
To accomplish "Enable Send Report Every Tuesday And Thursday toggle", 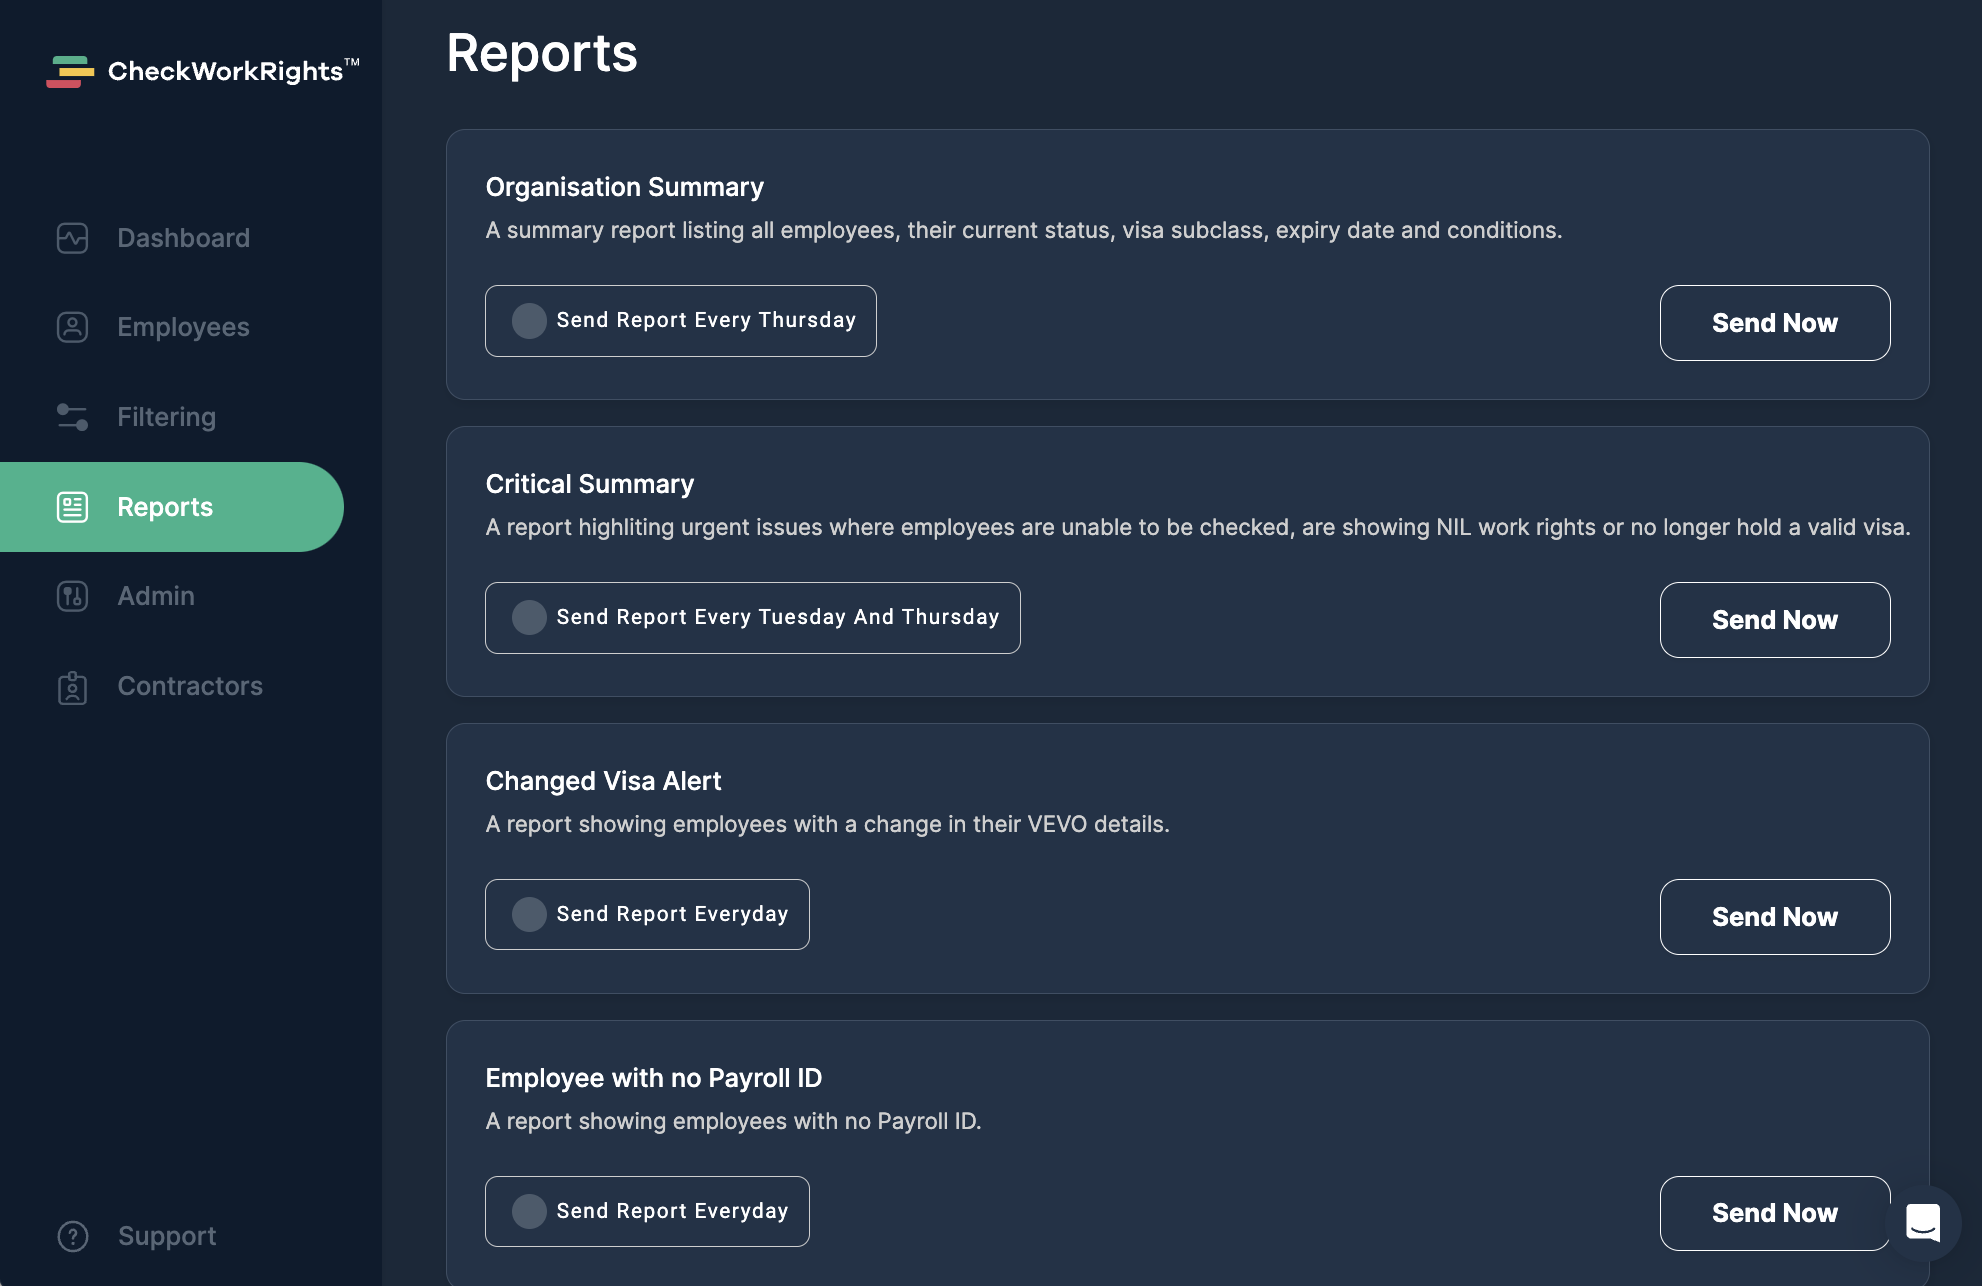I will pyautogui.click(x=529, y=618).
